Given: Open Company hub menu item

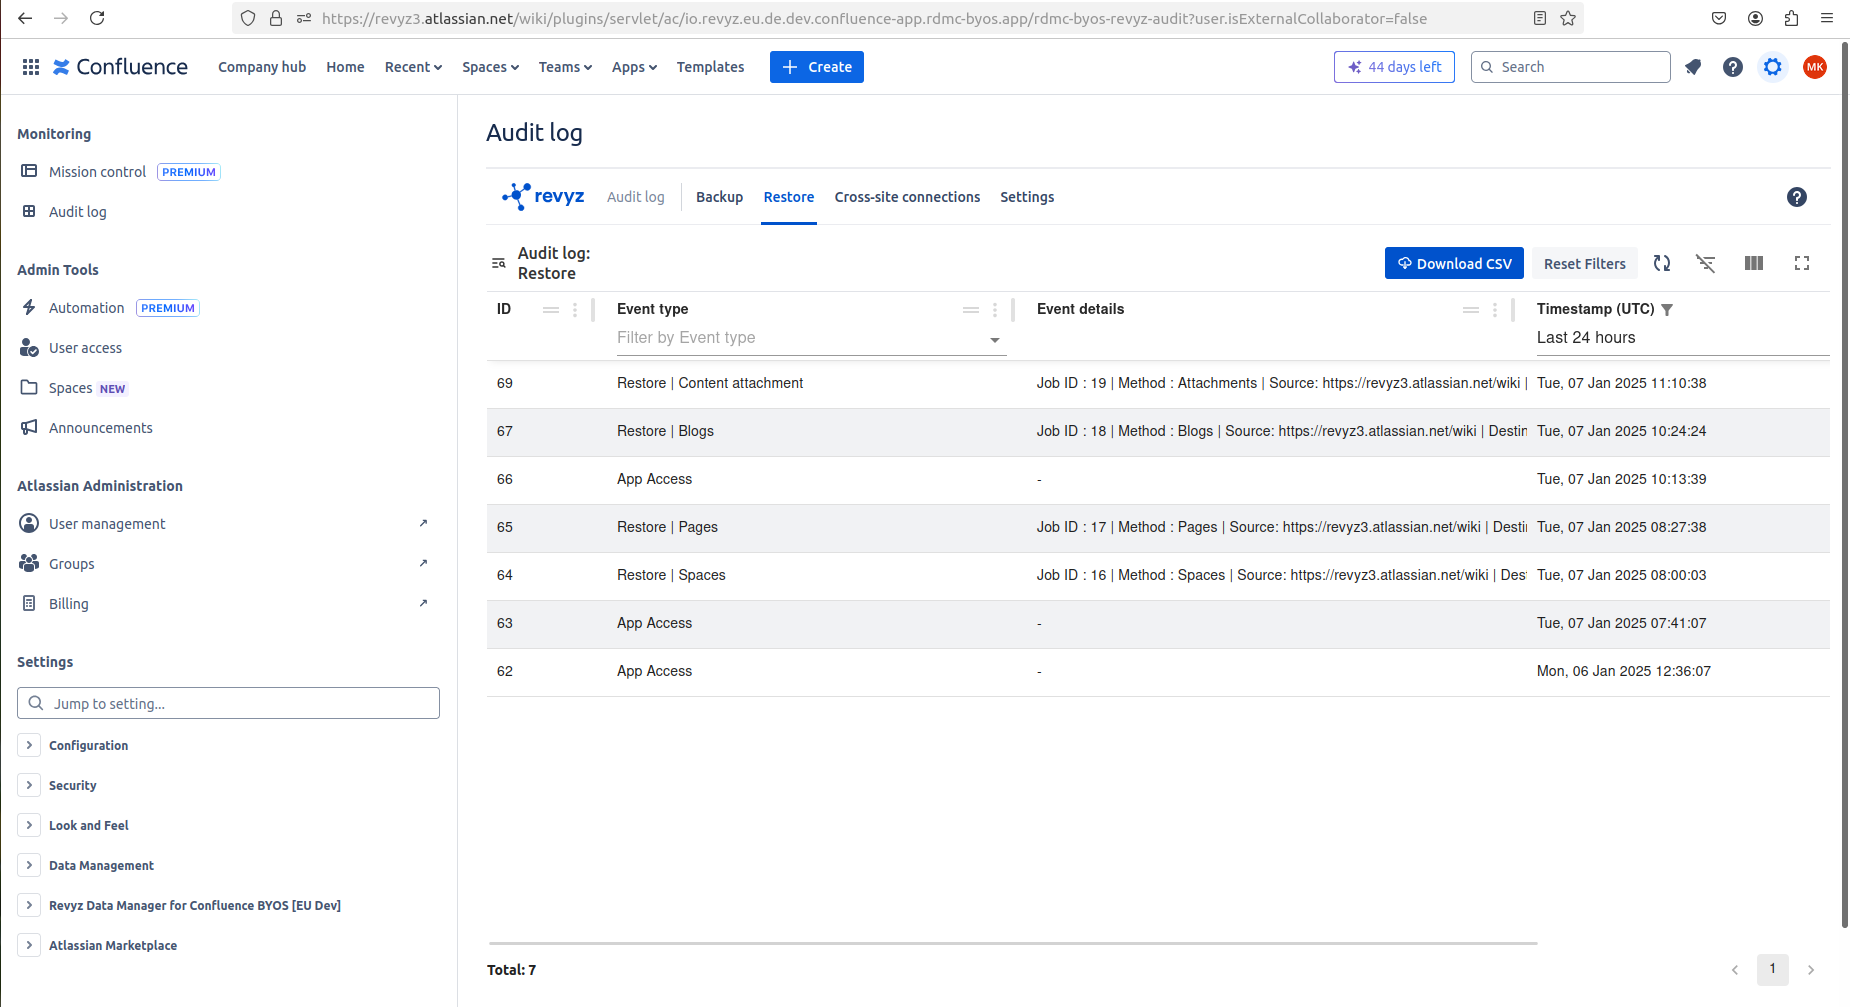Looking at the screenshot, I should tap(262, 67).
